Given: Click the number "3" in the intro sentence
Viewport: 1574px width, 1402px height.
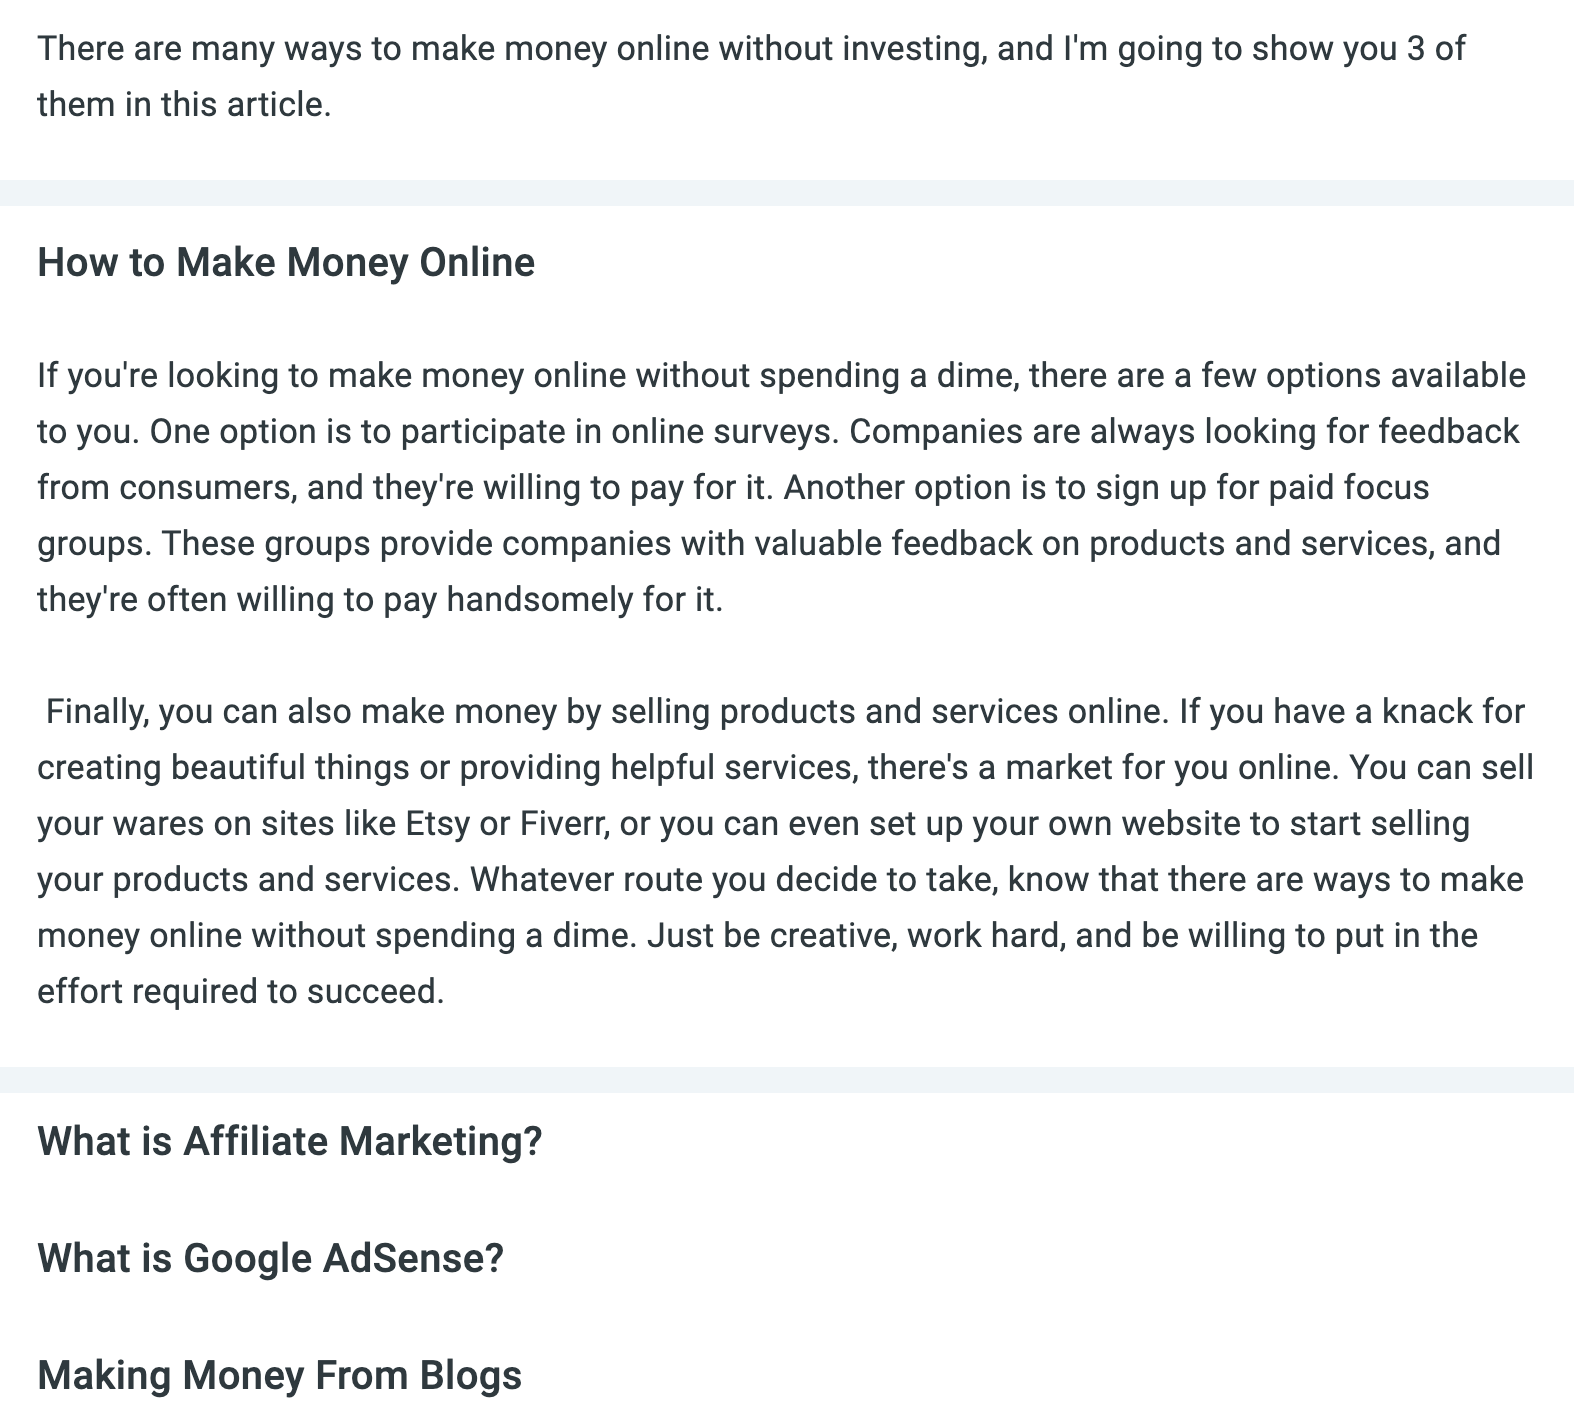Looking at the screenshot, I should (x=1415, y=49).
